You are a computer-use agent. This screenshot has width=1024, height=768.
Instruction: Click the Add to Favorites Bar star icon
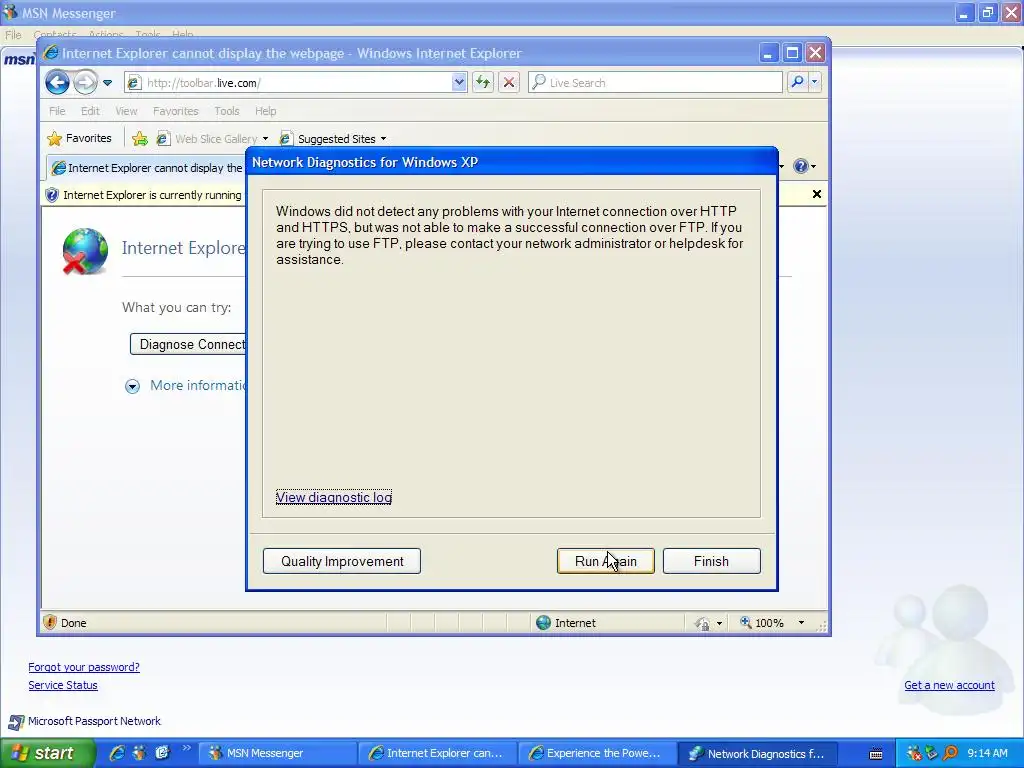pos(140,138)
